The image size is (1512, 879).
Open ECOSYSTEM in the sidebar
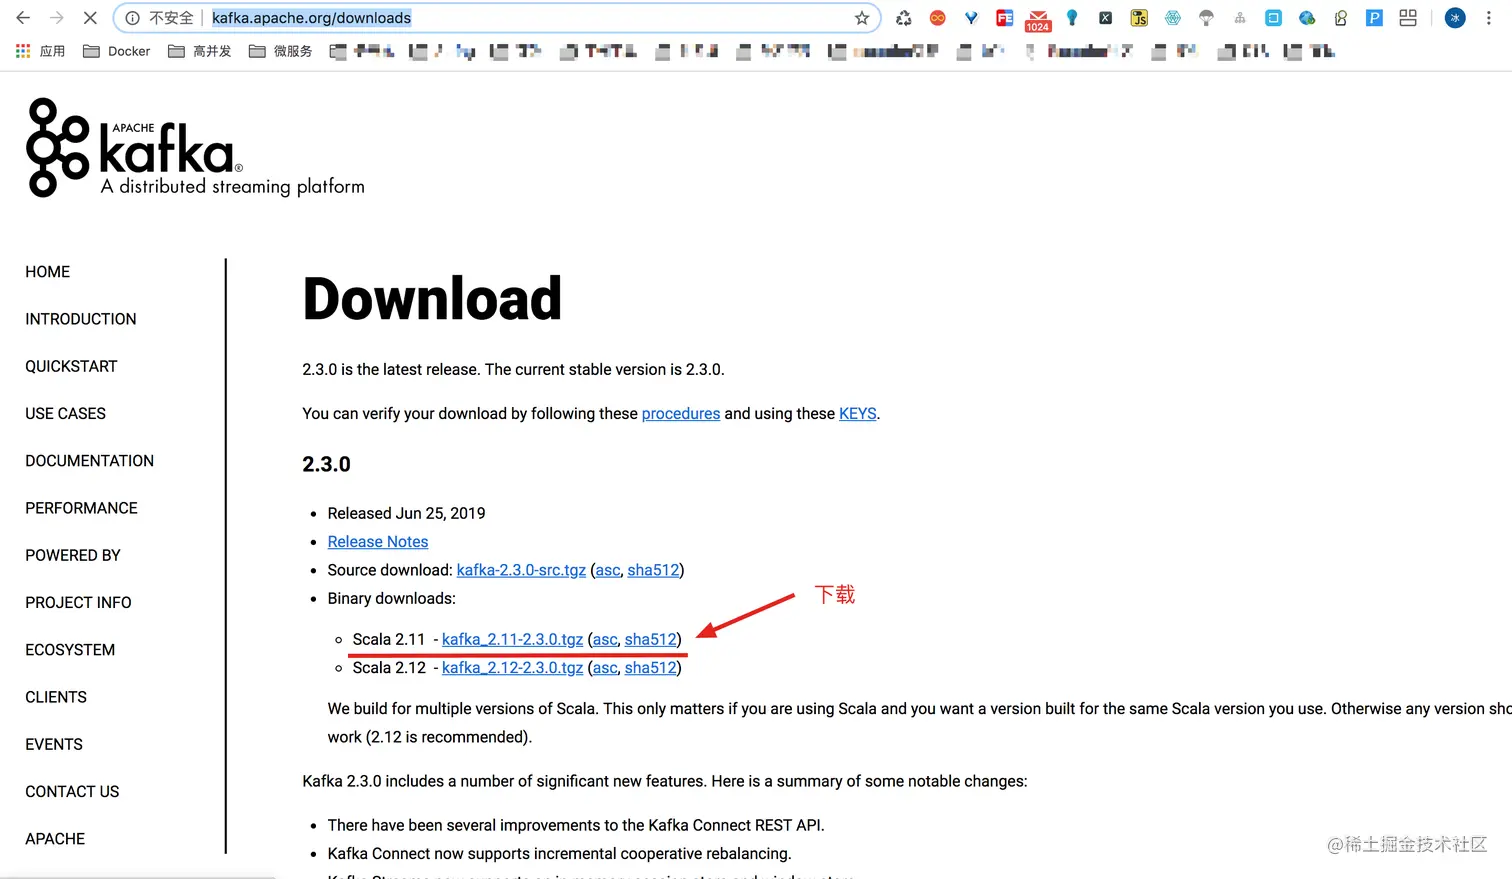(70, 650)
